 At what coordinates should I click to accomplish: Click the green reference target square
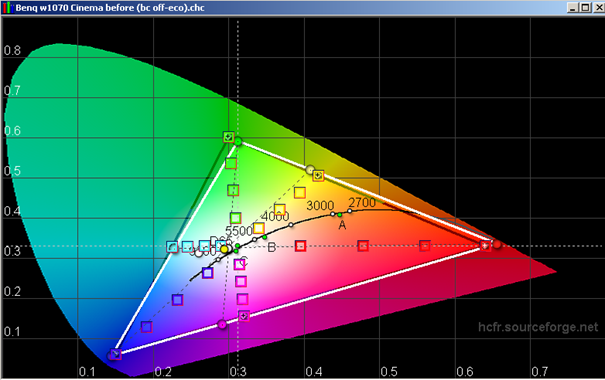point(229,137)
